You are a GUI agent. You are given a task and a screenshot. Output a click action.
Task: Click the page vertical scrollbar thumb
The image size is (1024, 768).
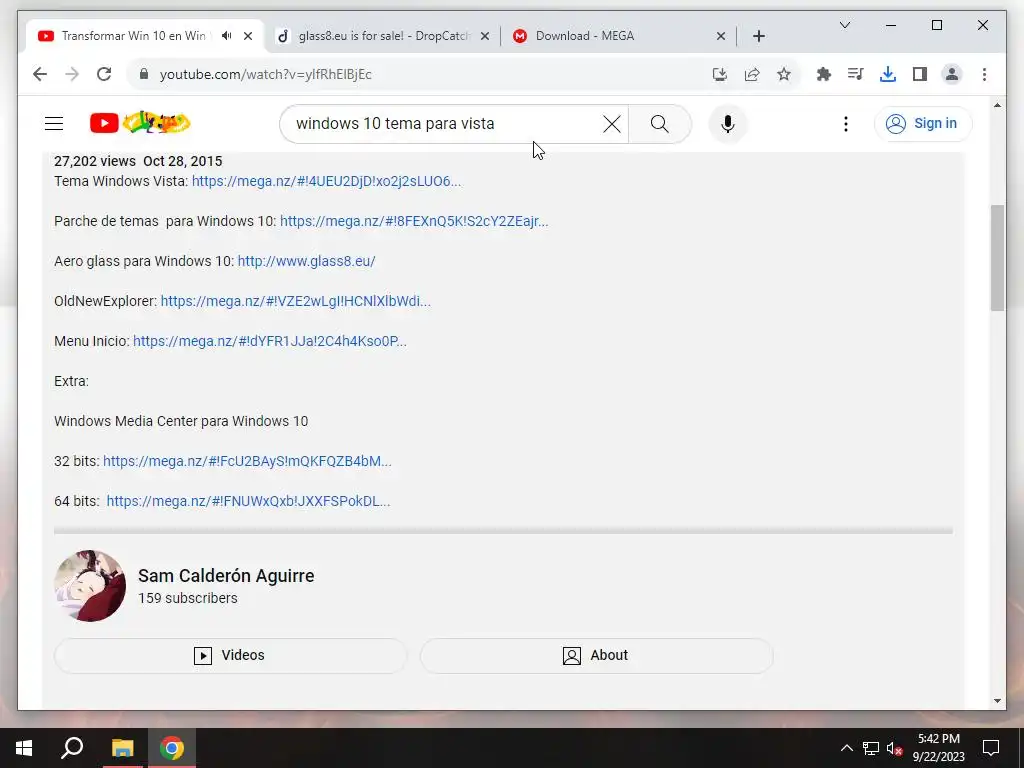(997, 258)
